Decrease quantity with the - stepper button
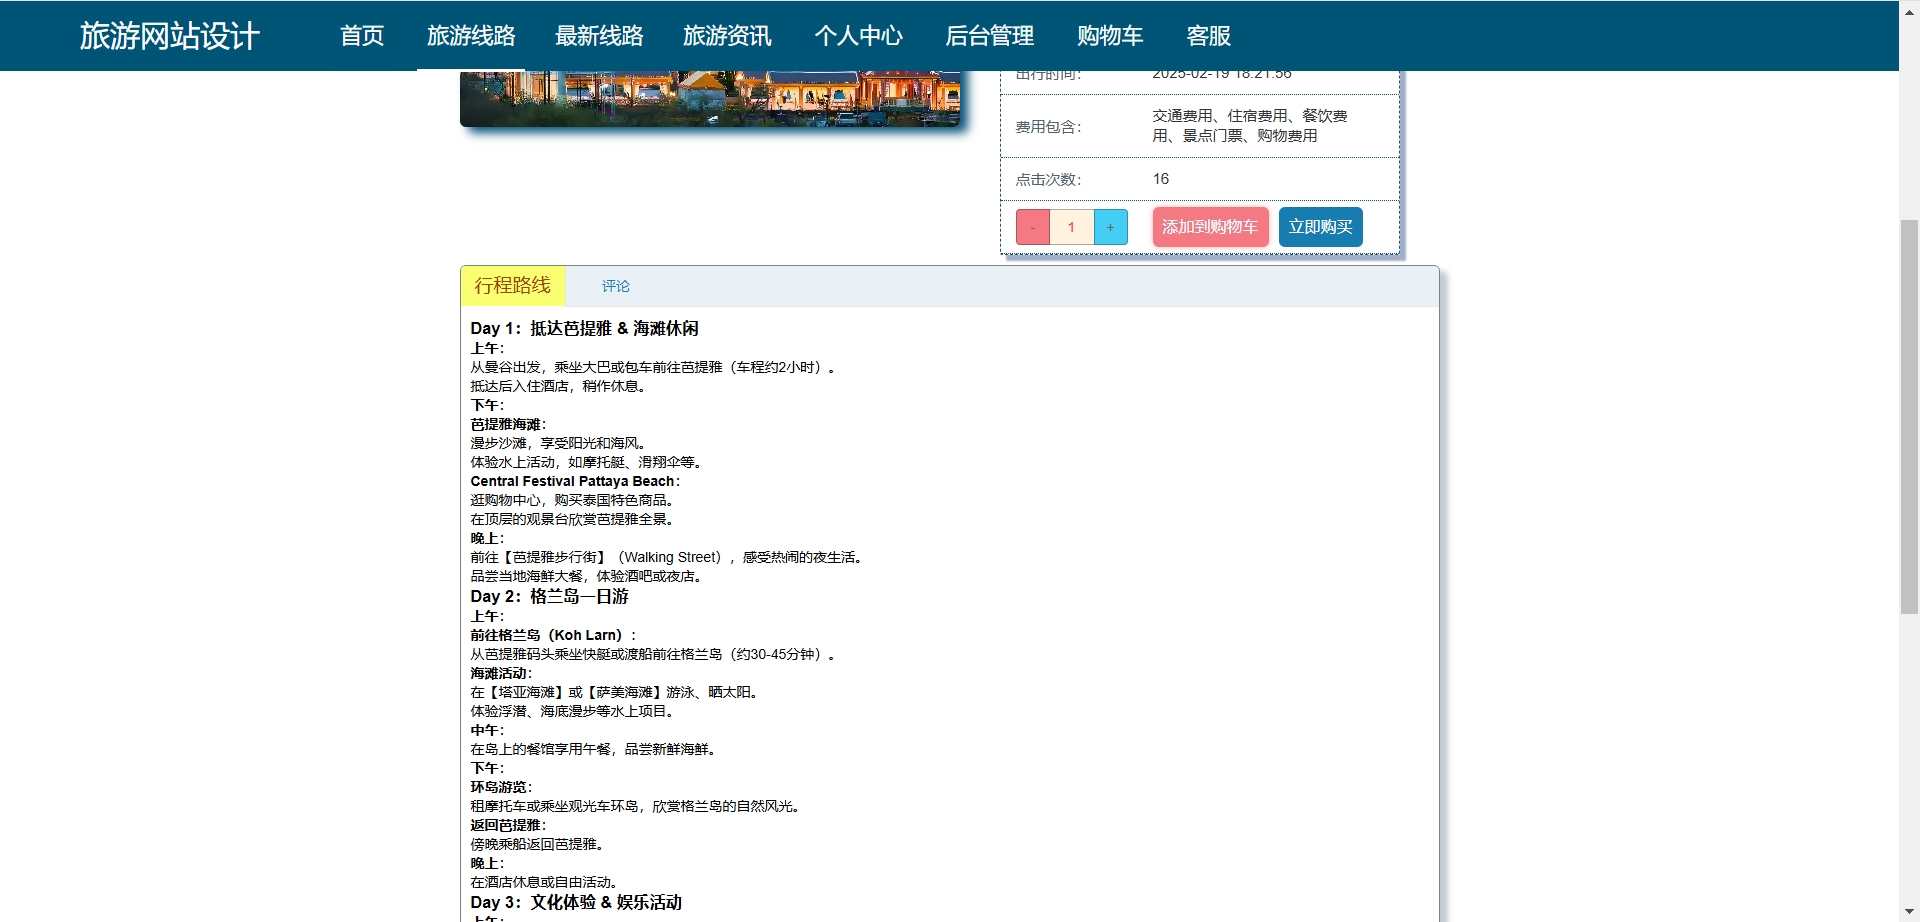This screenshot has height=922, width=1920. pyautogui.click(x=1031, y=227)
